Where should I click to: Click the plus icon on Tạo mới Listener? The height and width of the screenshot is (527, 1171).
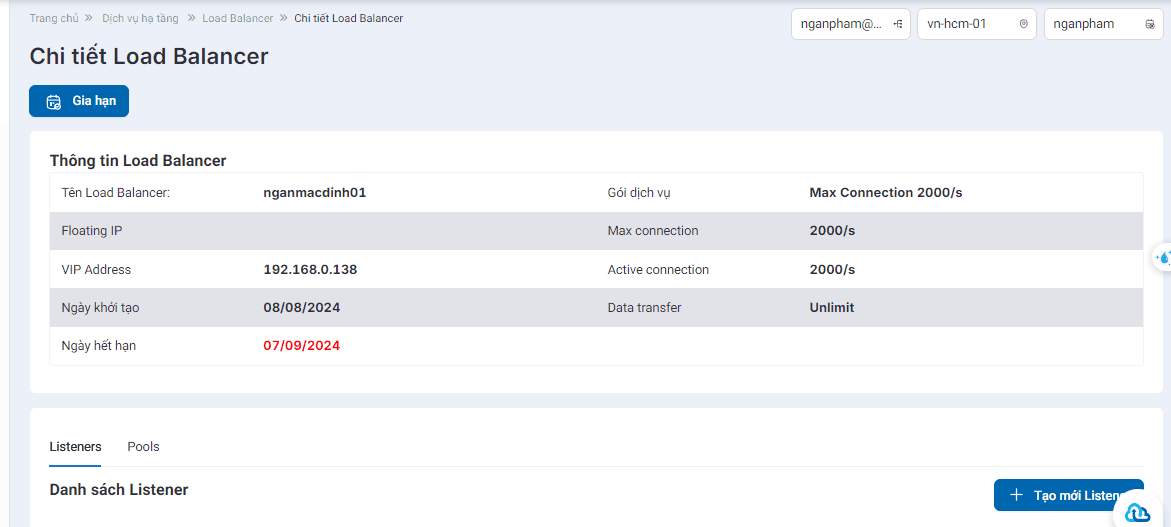[1016, 495]
